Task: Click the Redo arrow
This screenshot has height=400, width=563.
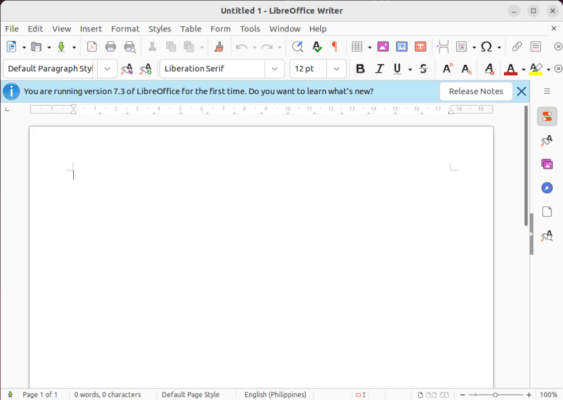Action: pos(266,47)
